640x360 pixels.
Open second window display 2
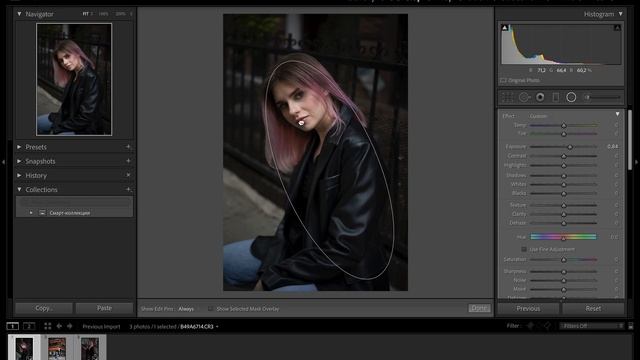pos(29,326)
